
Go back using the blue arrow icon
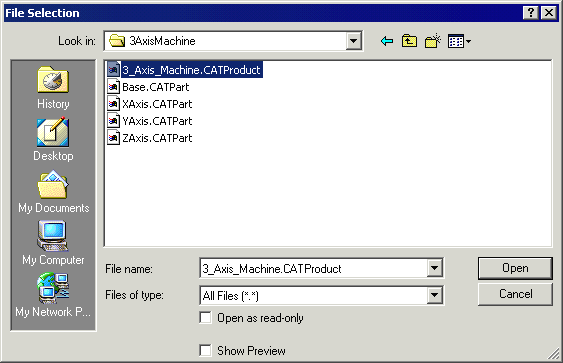(x=387, y=41)
